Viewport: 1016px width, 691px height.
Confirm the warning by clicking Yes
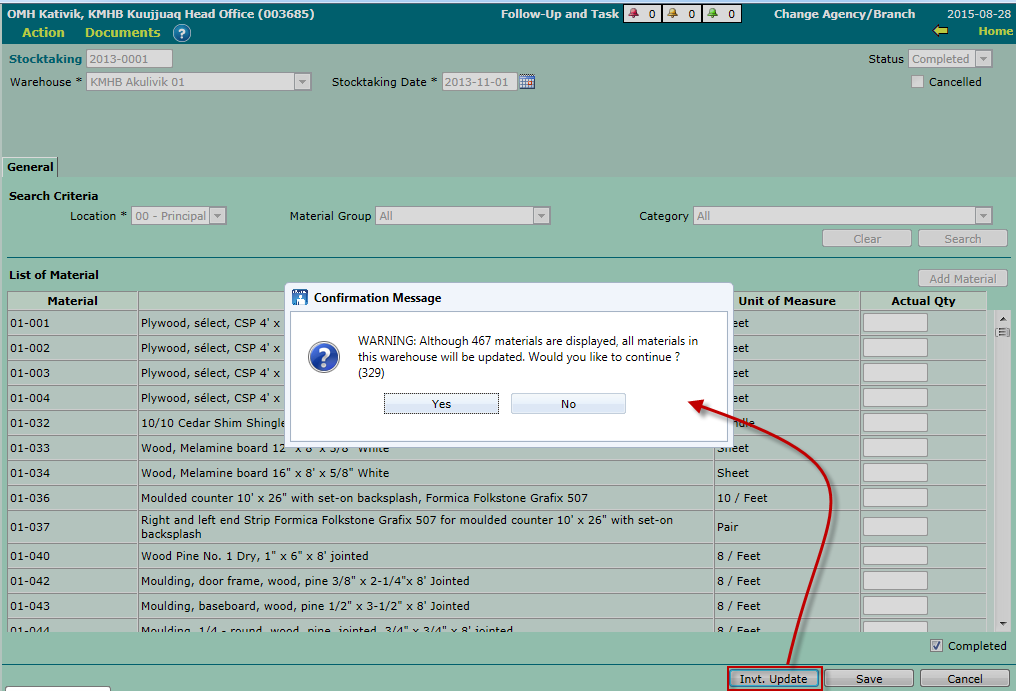(x=441, y=404)
